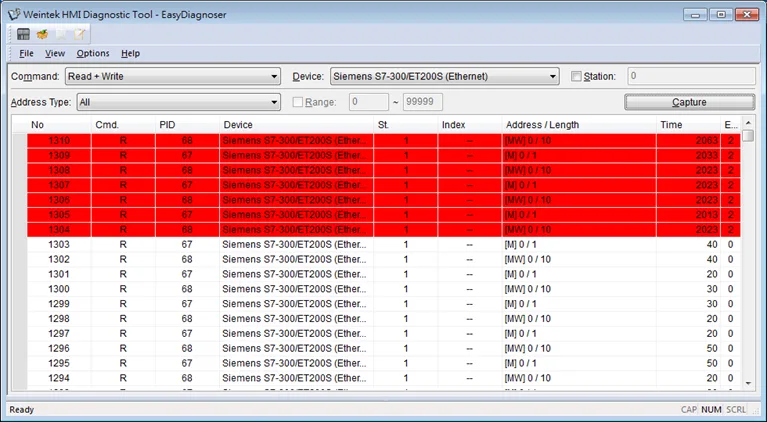Select red row number 1306
Viewport: 767px width, 422px height.
pos(384,200)
